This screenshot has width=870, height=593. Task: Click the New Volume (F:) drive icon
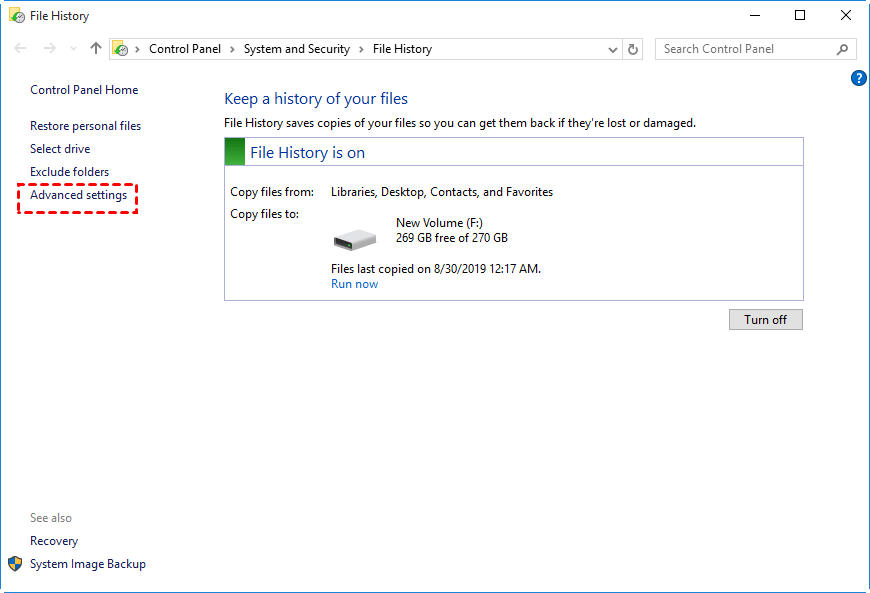pyautogui.click(x=355, y=240)
